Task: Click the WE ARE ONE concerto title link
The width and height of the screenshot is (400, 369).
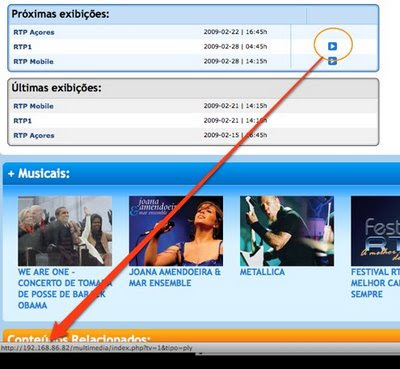Action: [65, 289]
